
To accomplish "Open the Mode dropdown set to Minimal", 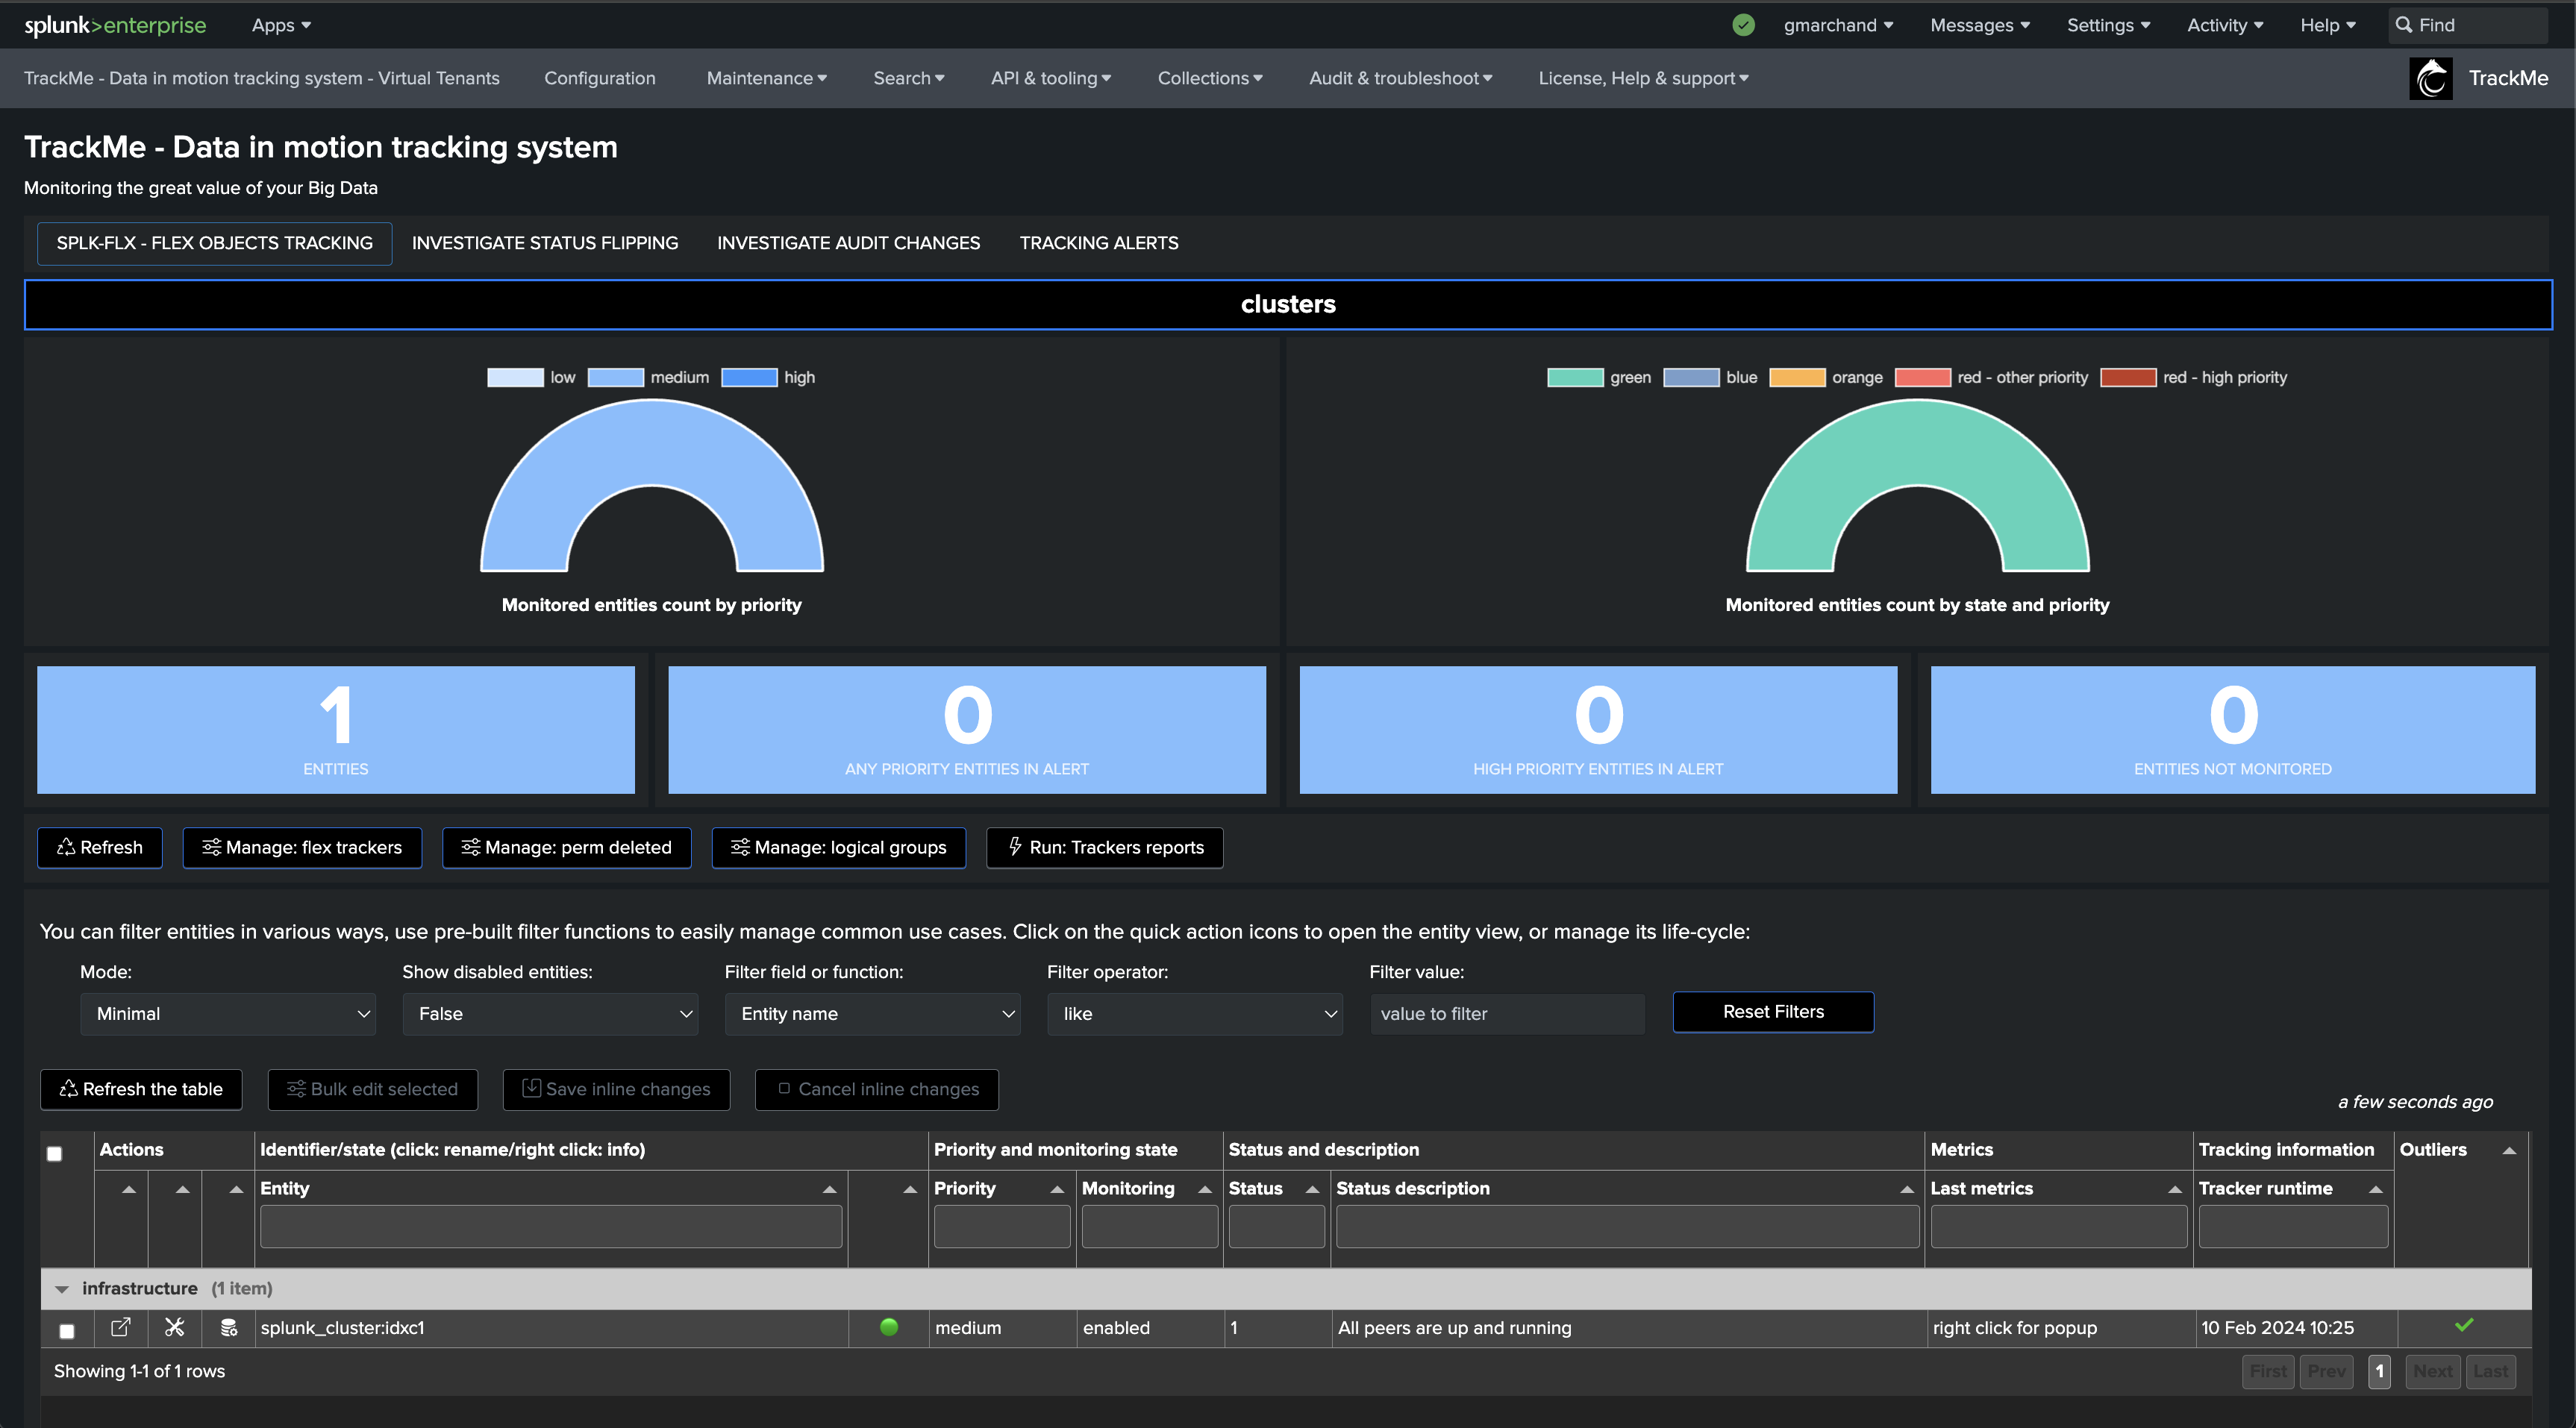I will [228, 1014].
